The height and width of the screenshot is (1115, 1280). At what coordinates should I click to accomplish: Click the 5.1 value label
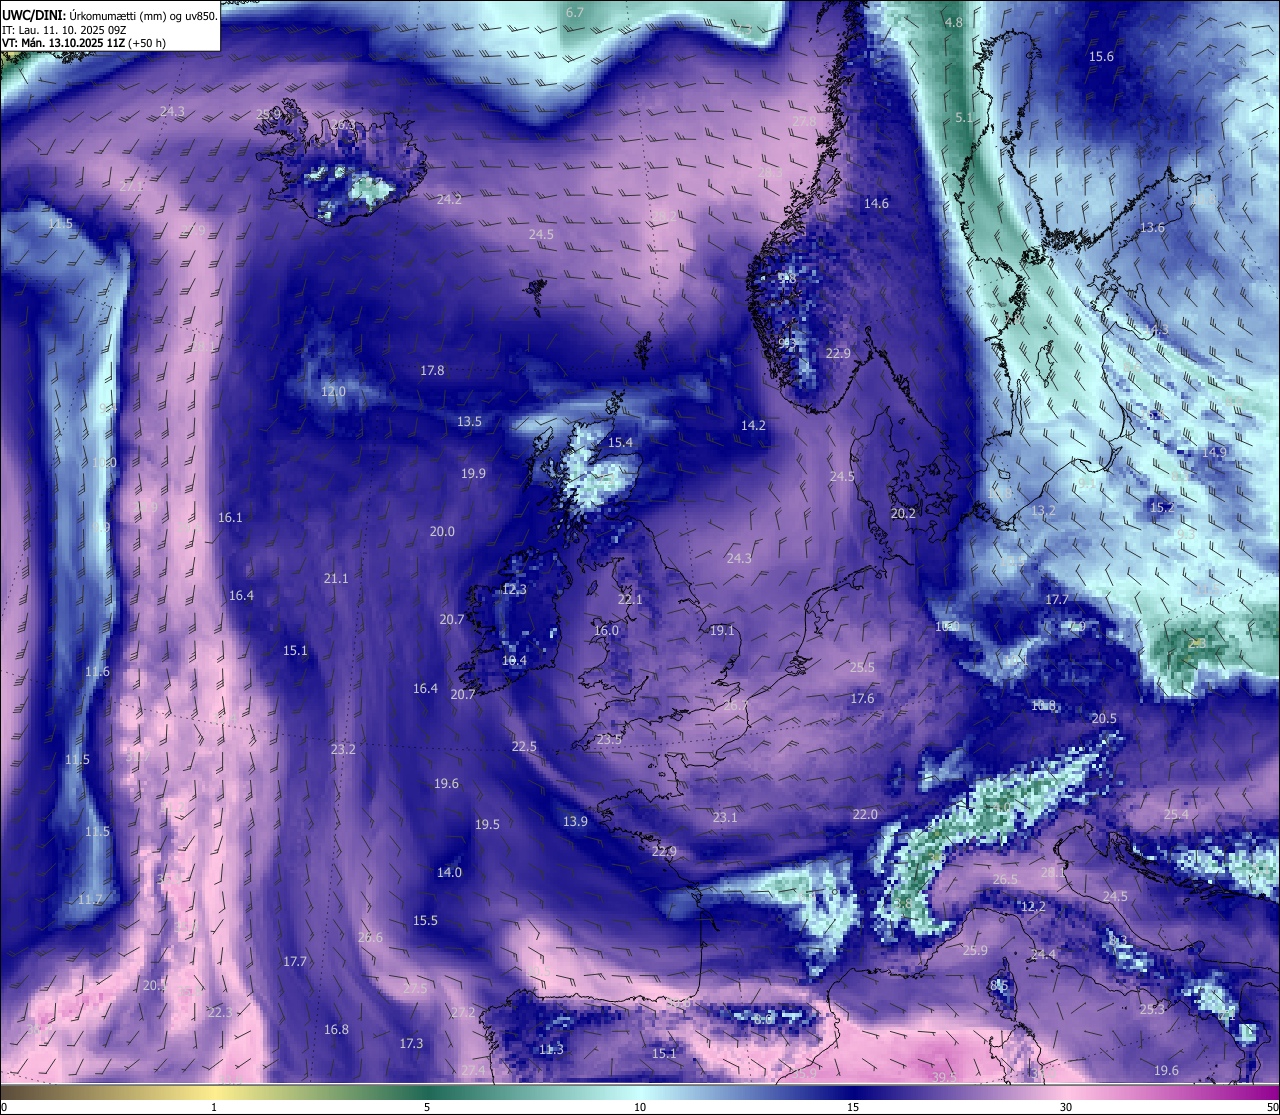(x=964, y=117)
